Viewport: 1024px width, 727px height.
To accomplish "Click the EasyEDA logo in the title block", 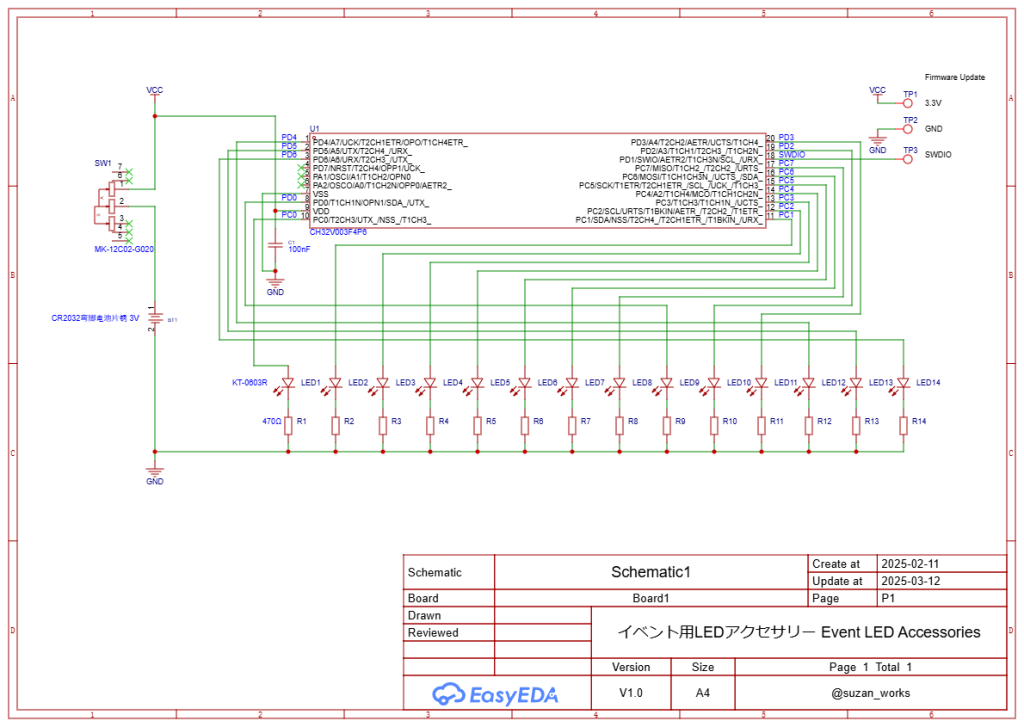I will 495,694.
